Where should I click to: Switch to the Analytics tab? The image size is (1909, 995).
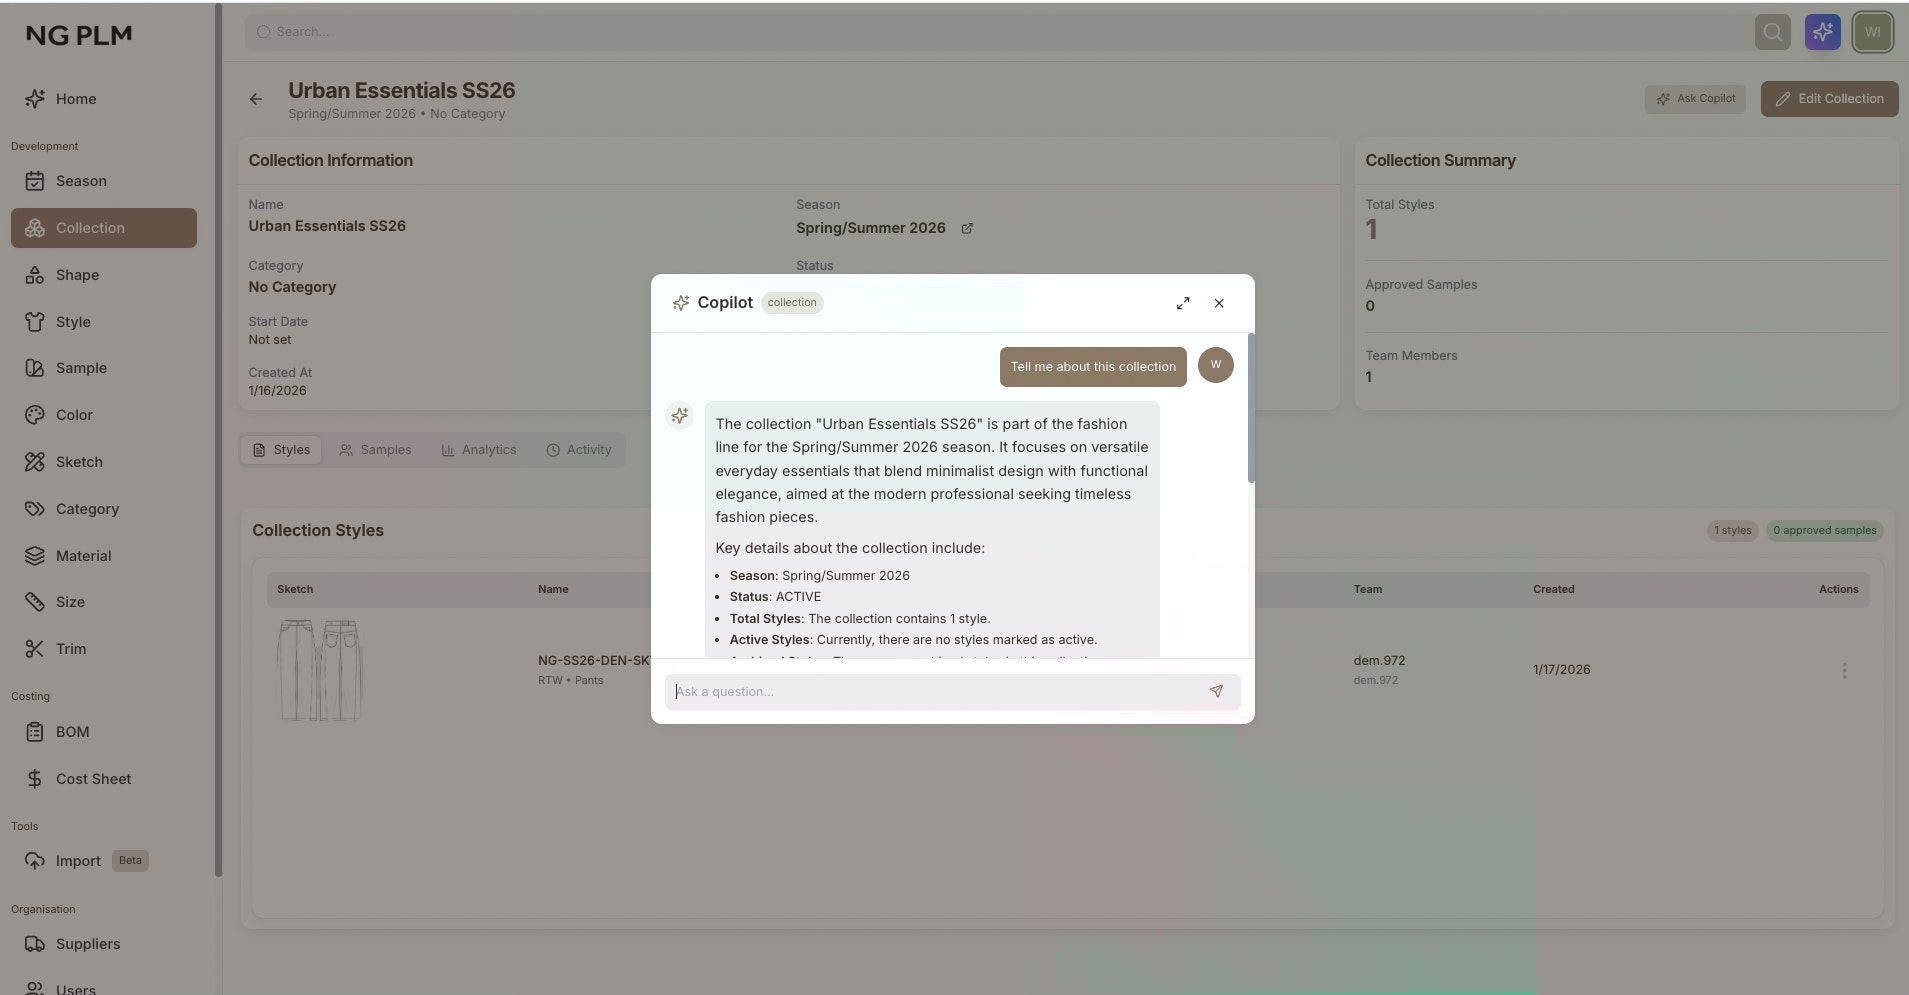click(x=479, y=450)
